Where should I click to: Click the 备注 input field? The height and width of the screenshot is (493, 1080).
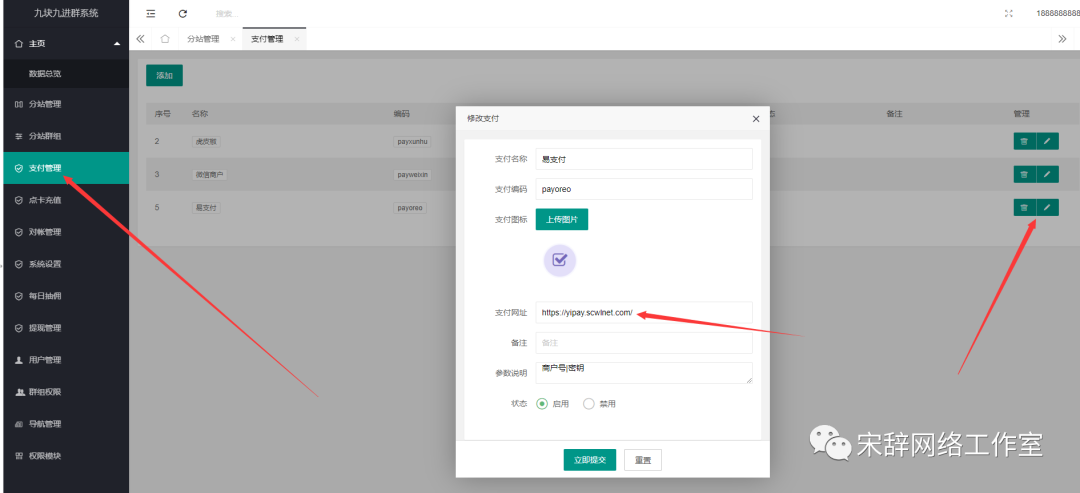[644, 343]
